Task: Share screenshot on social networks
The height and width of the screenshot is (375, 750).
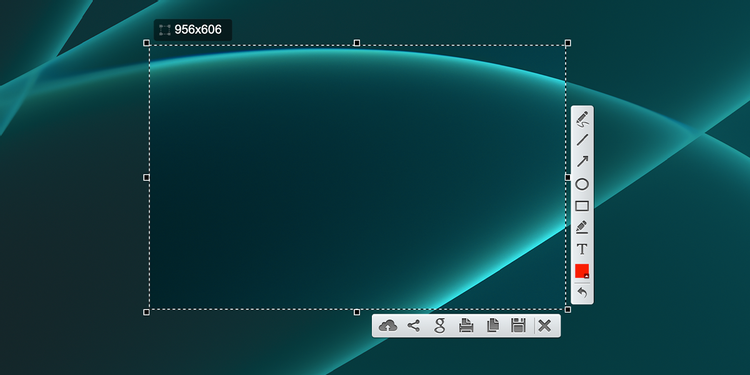Action: [x=414, y=326]
